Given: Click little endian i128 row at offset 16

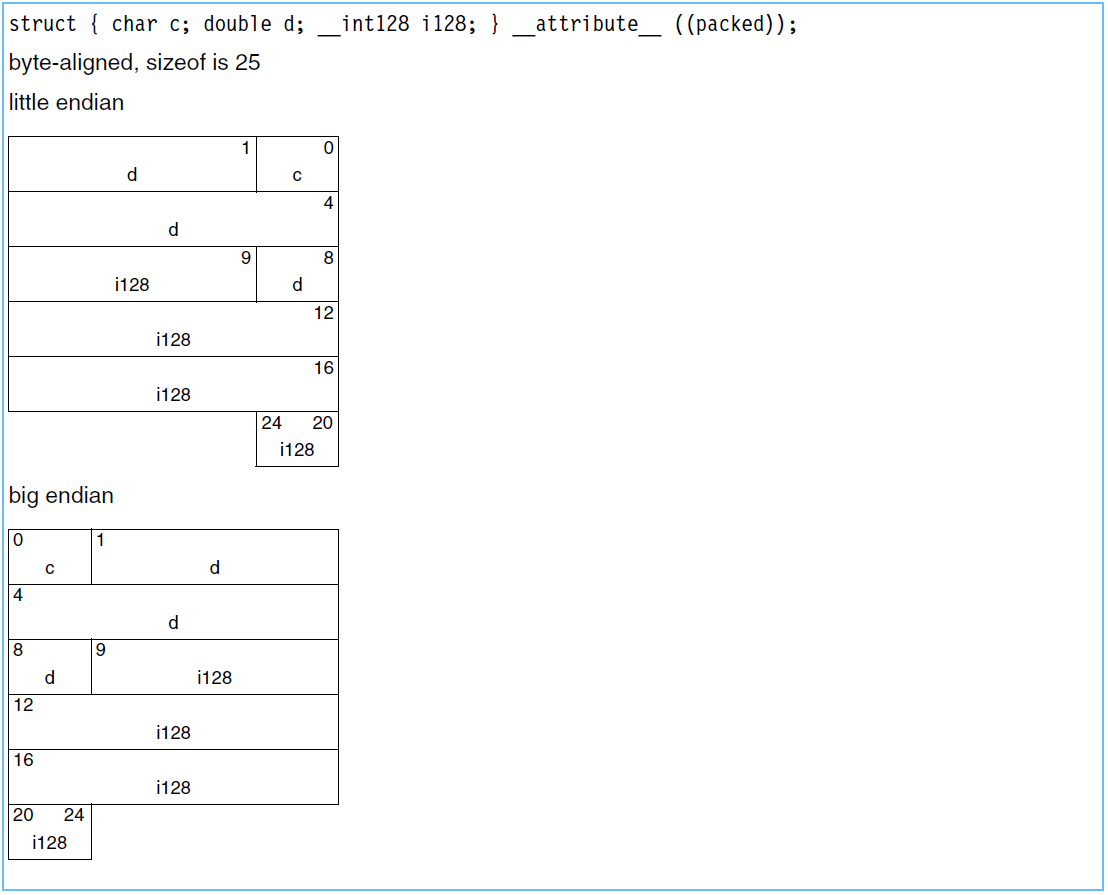Looking at the screenshot, I should click(x=173, y=384).
